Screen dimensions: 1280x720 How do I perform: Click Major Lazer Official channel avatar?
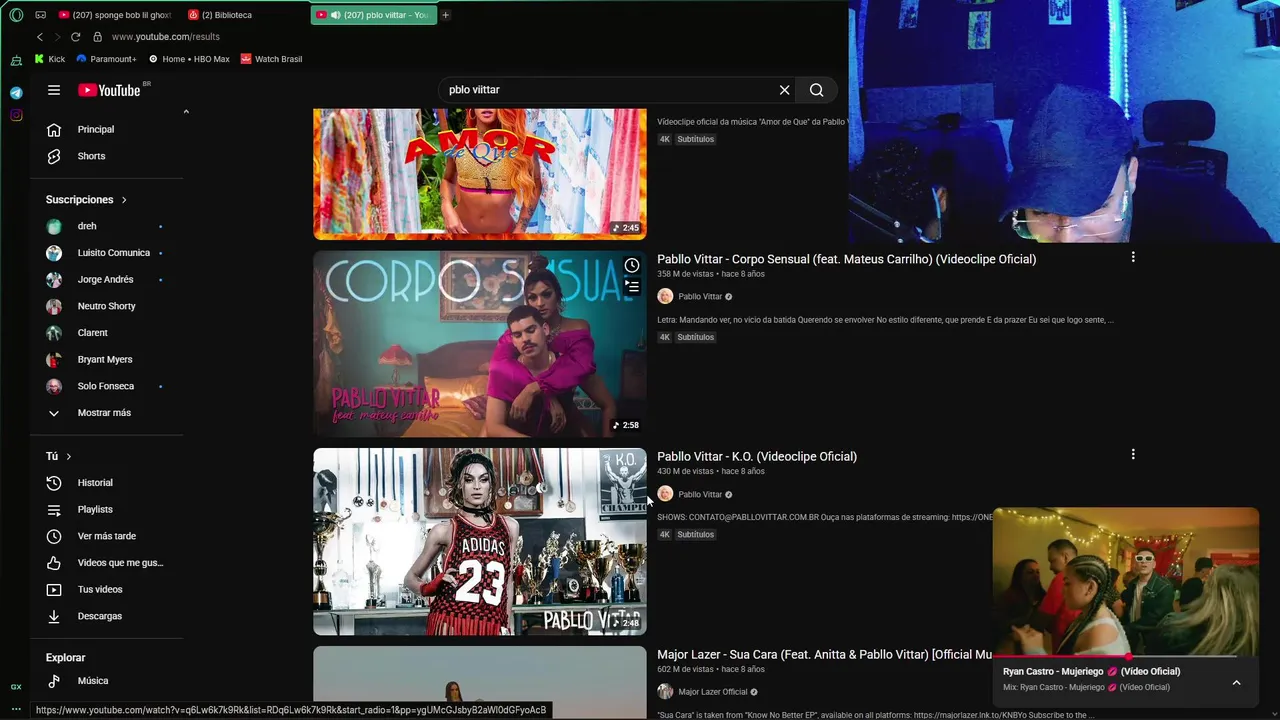coord(665,691)
